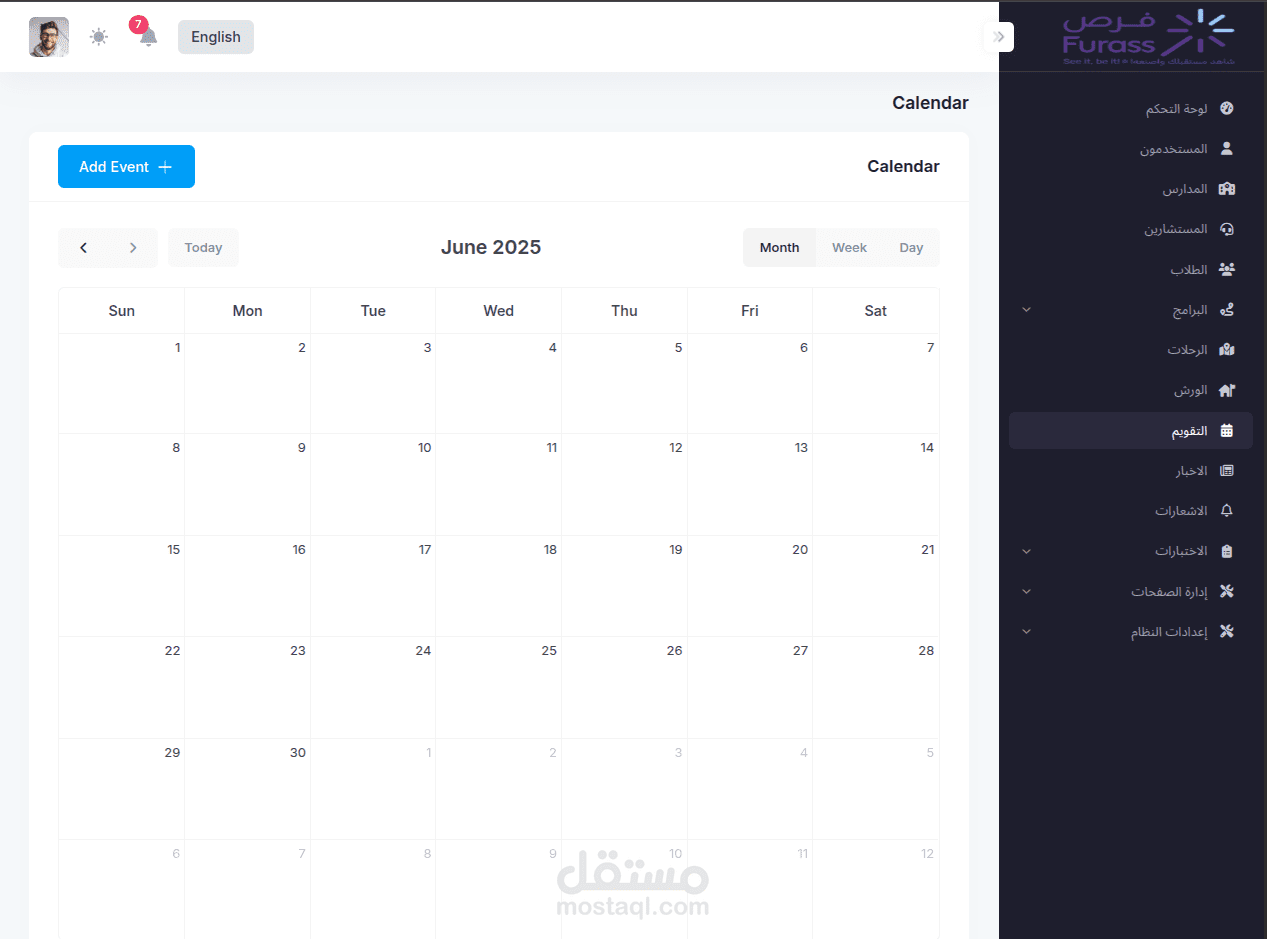Click the students group icon in sidebar
The width and height of the screenshot is (1267, 939).
(1227, 270)
